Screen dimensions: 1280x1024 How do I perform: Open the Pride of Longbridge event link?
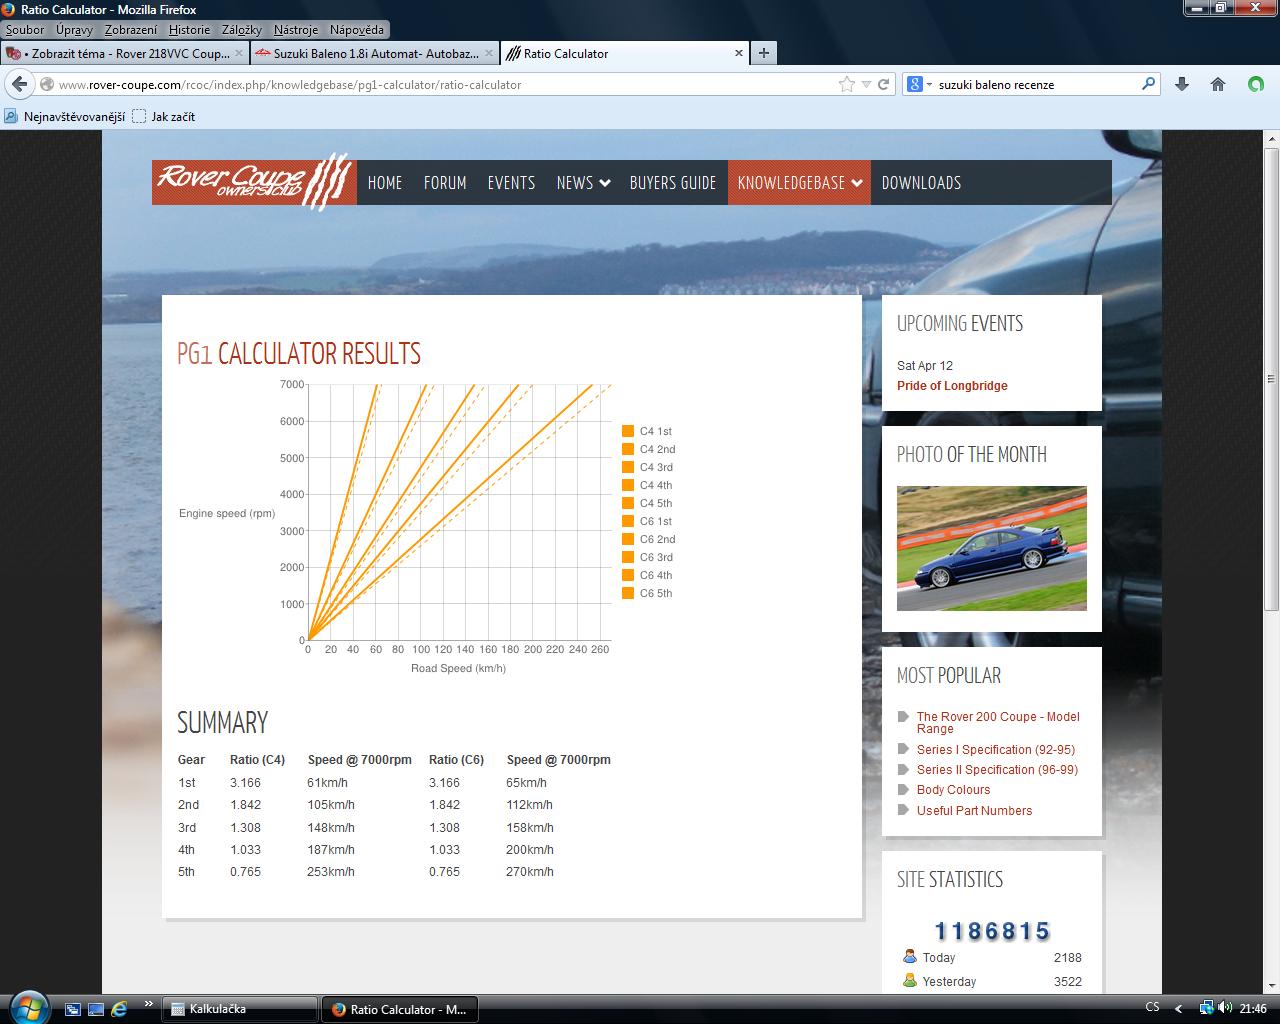click(952, 386)
